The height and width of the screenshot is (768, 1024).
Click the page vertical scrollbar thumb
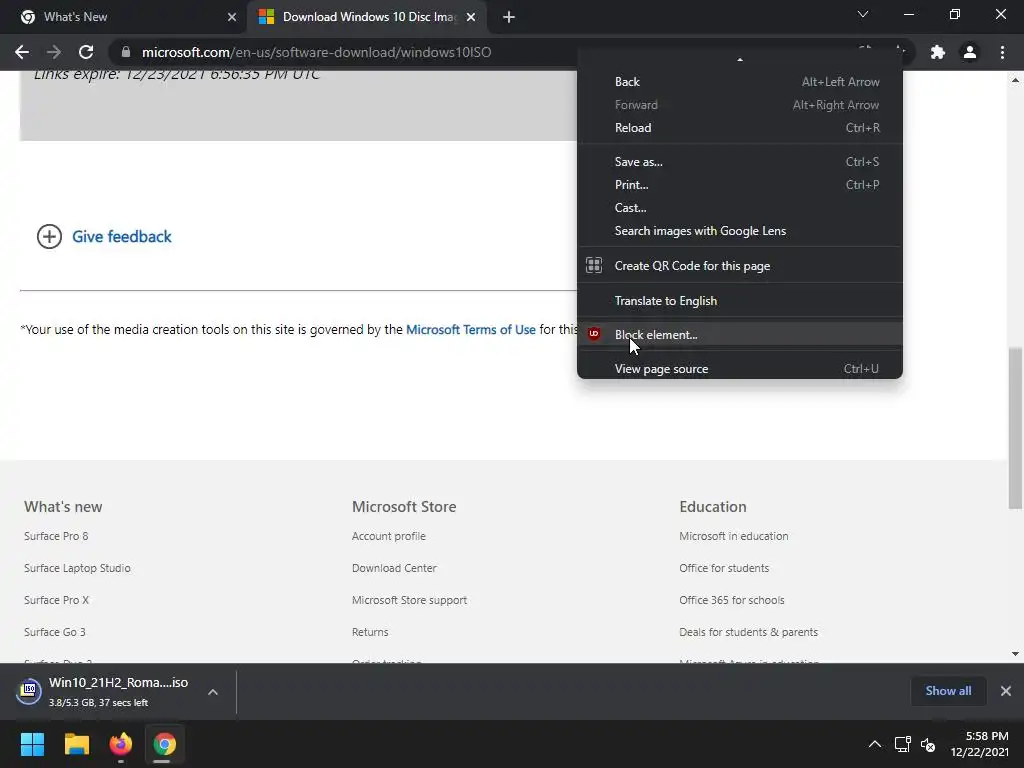(1015, 428)
